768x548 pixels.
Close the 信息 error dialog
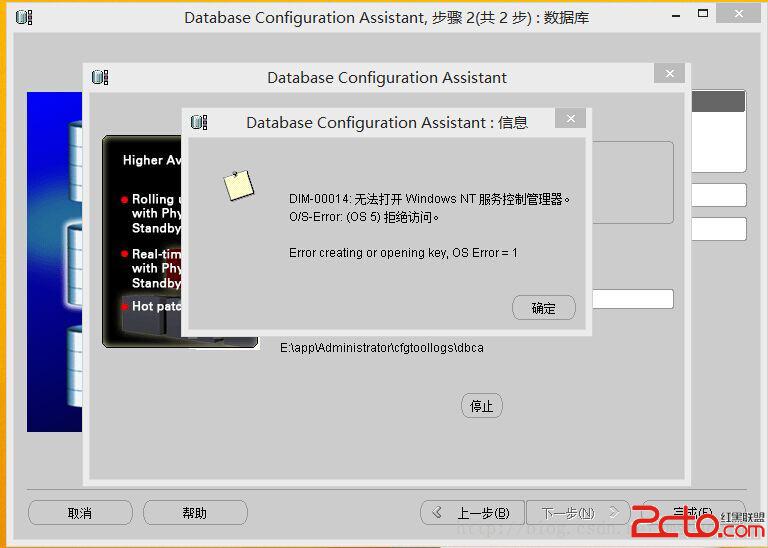[571, 119]
